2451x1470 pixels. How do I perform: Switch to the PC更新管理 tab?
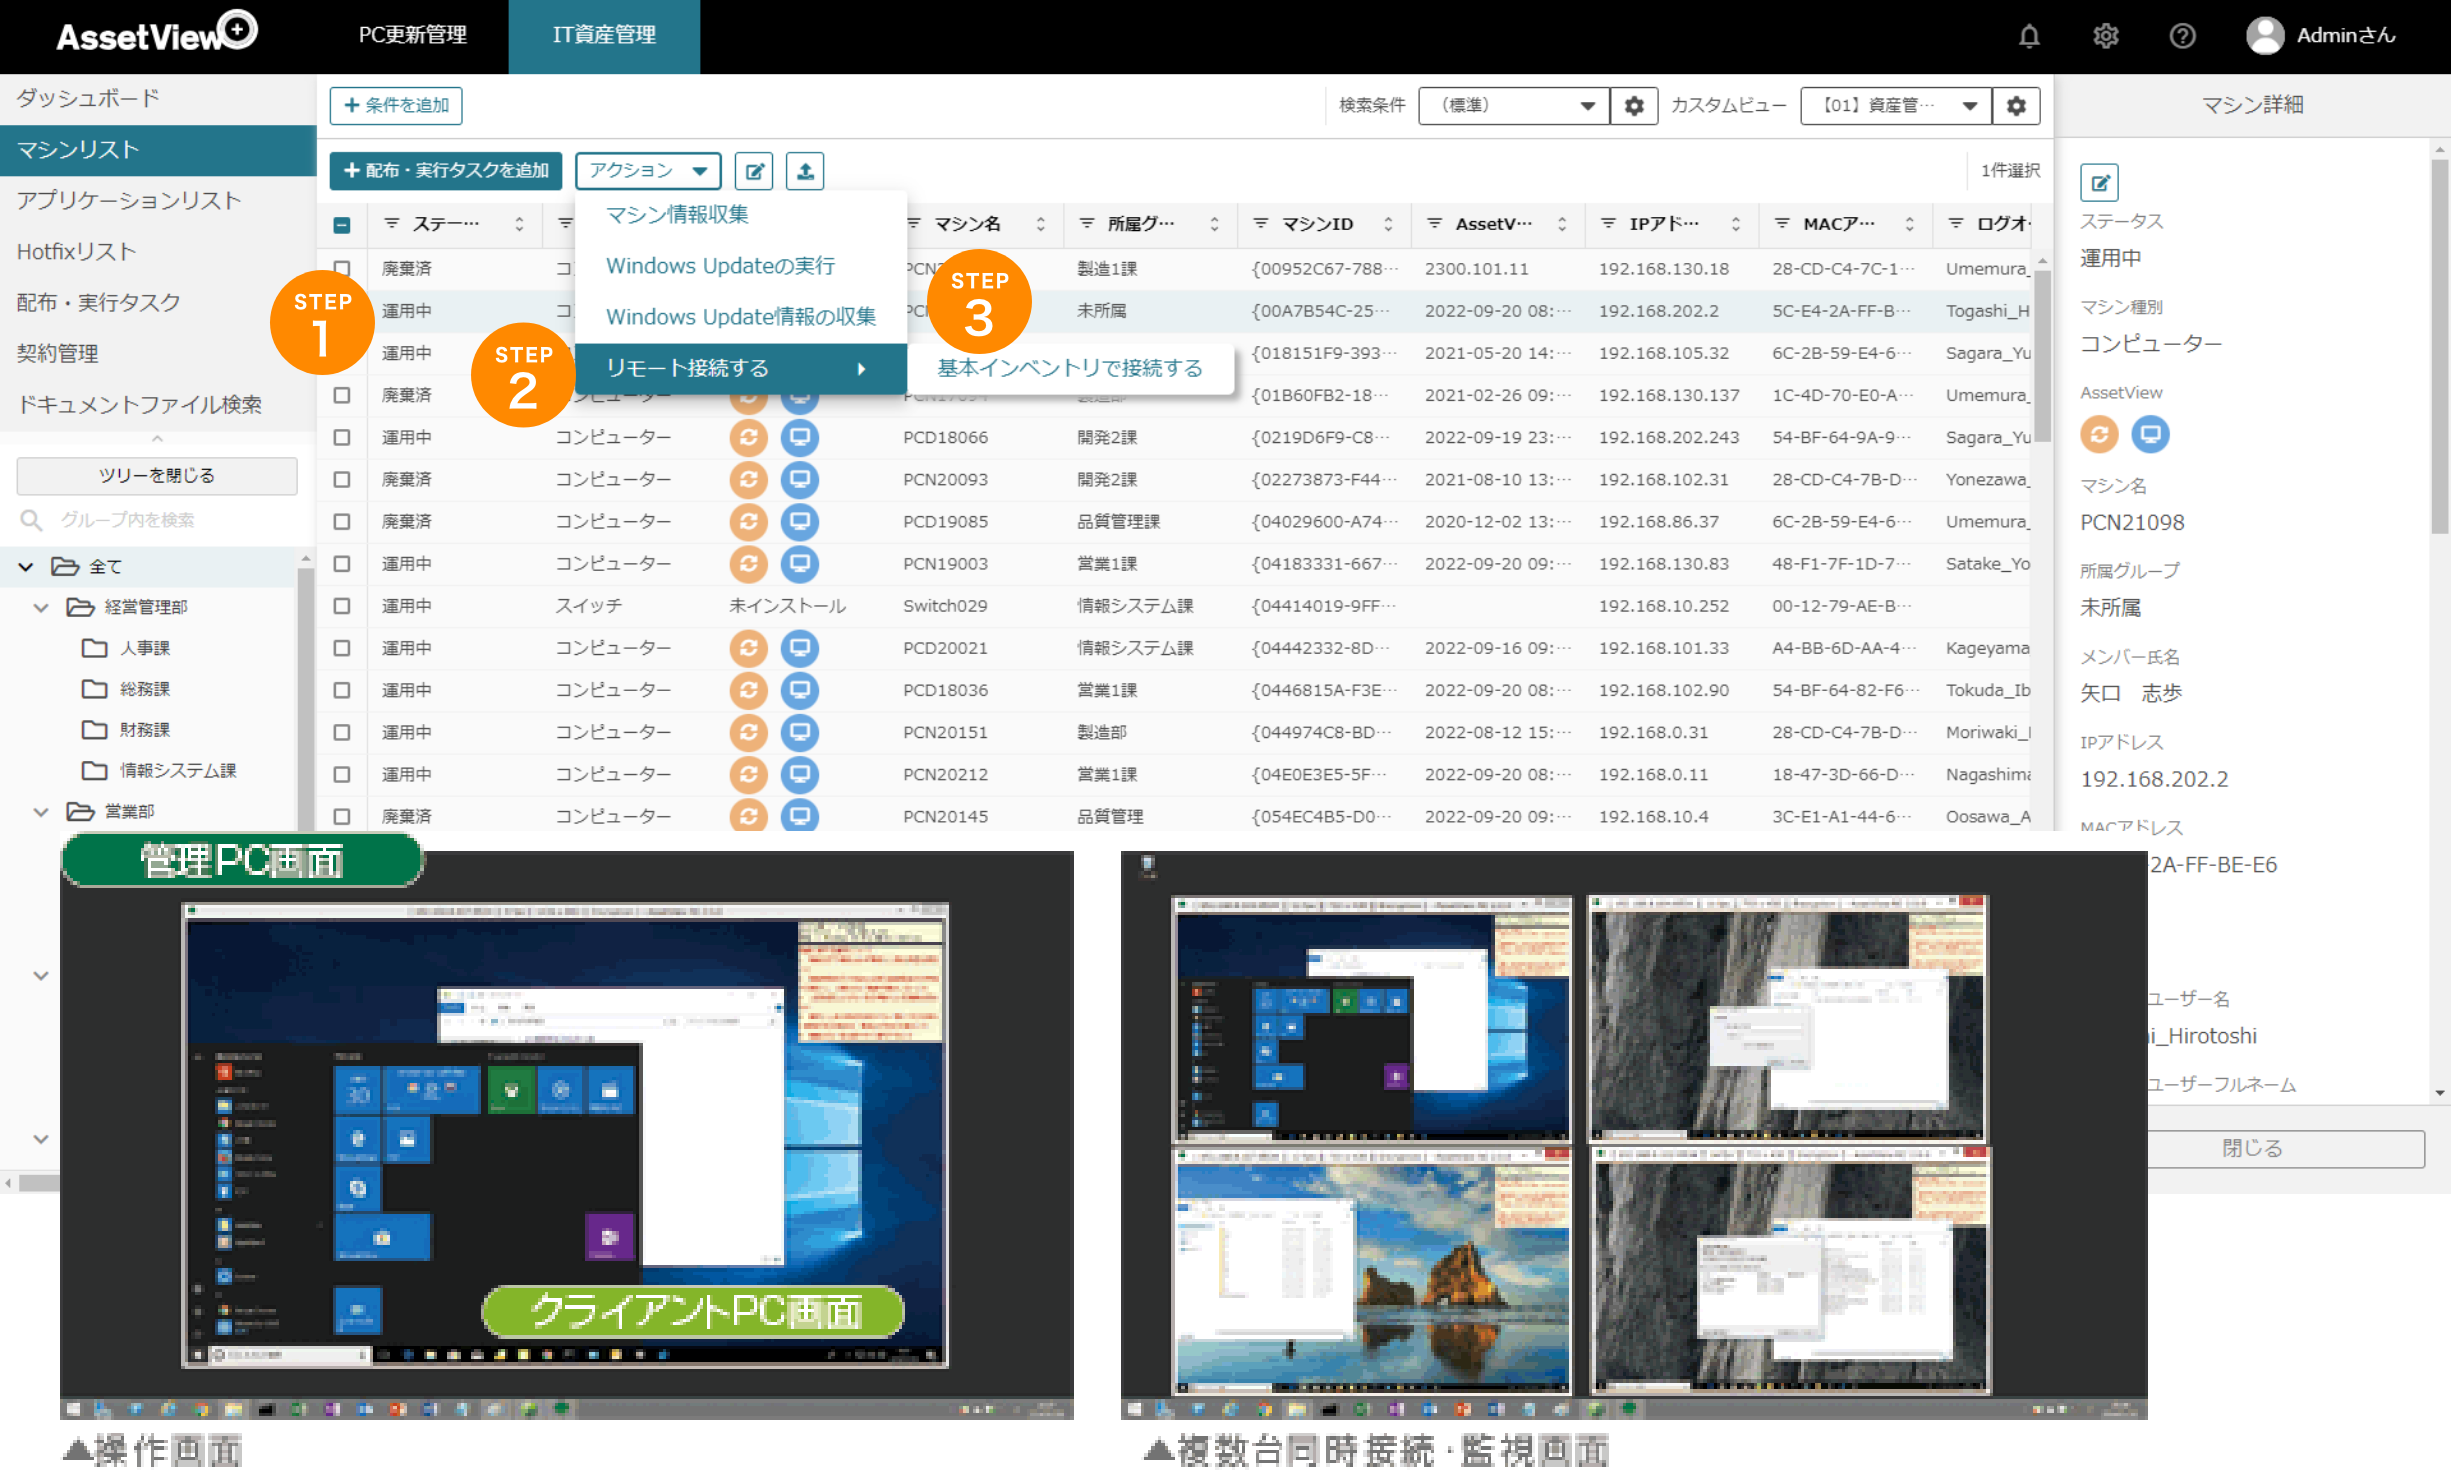point(412,36)
